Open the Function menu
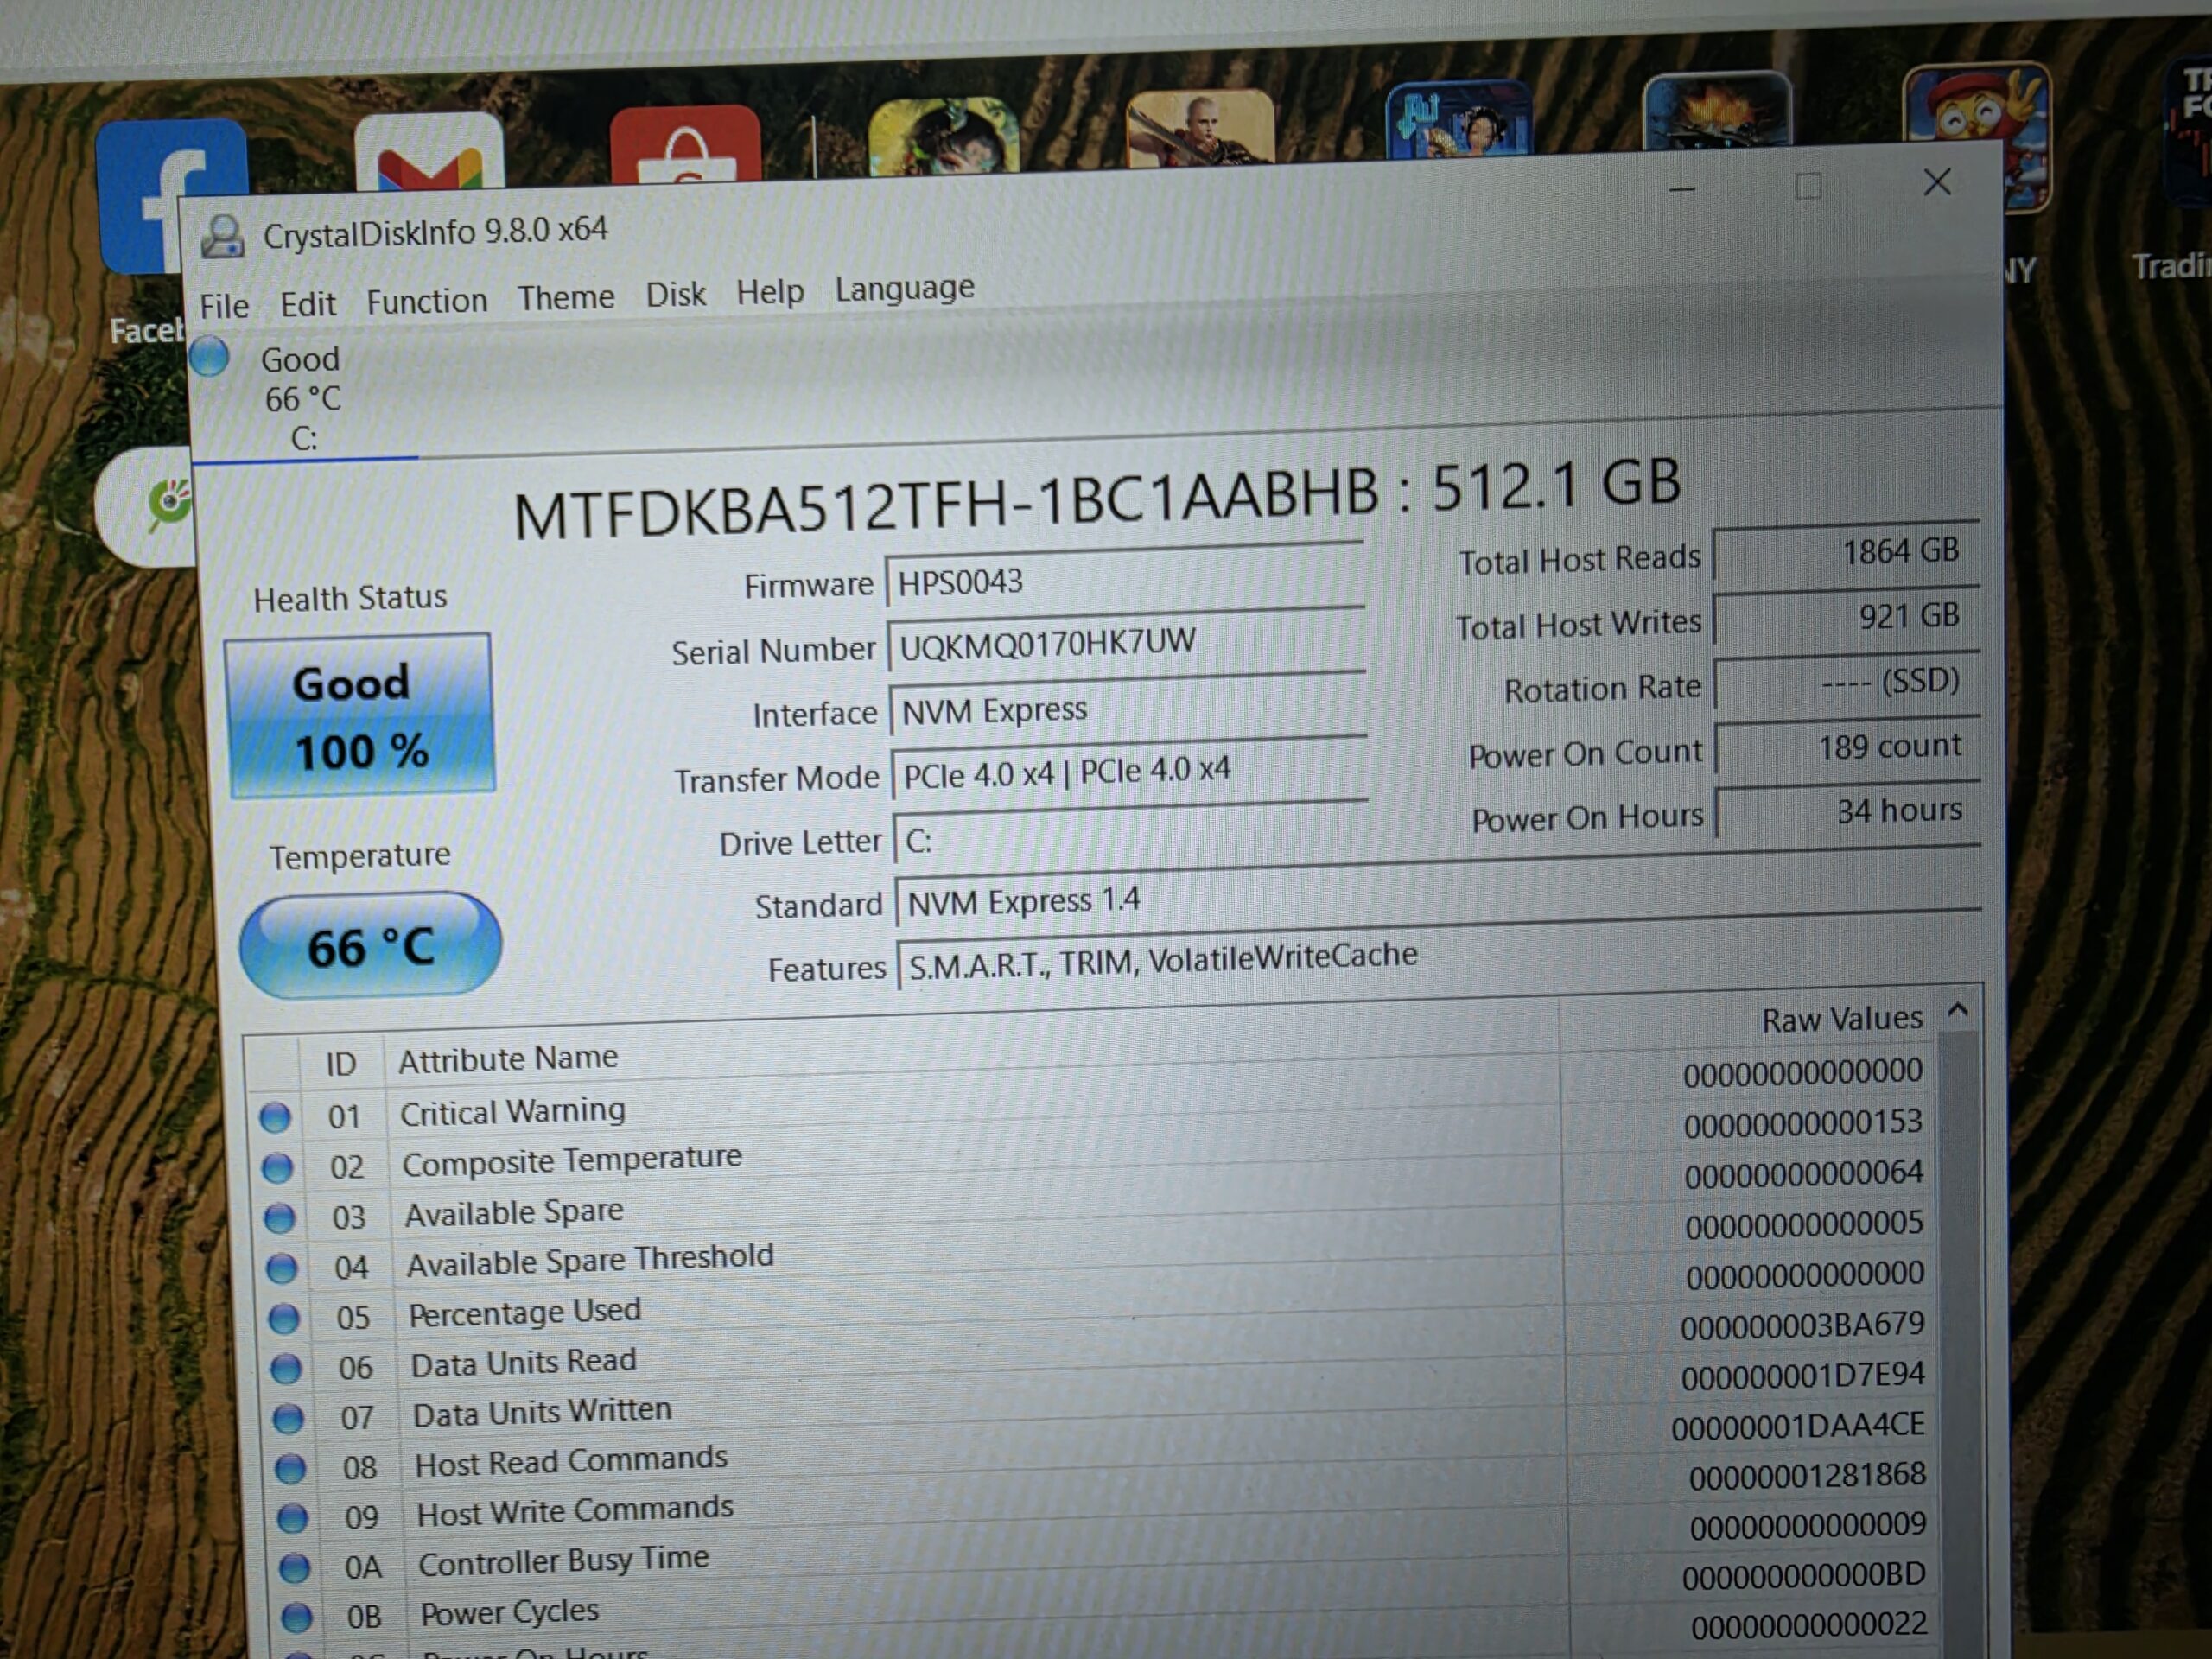Screen dimensions: 2212x1659 tap(426, 301)
